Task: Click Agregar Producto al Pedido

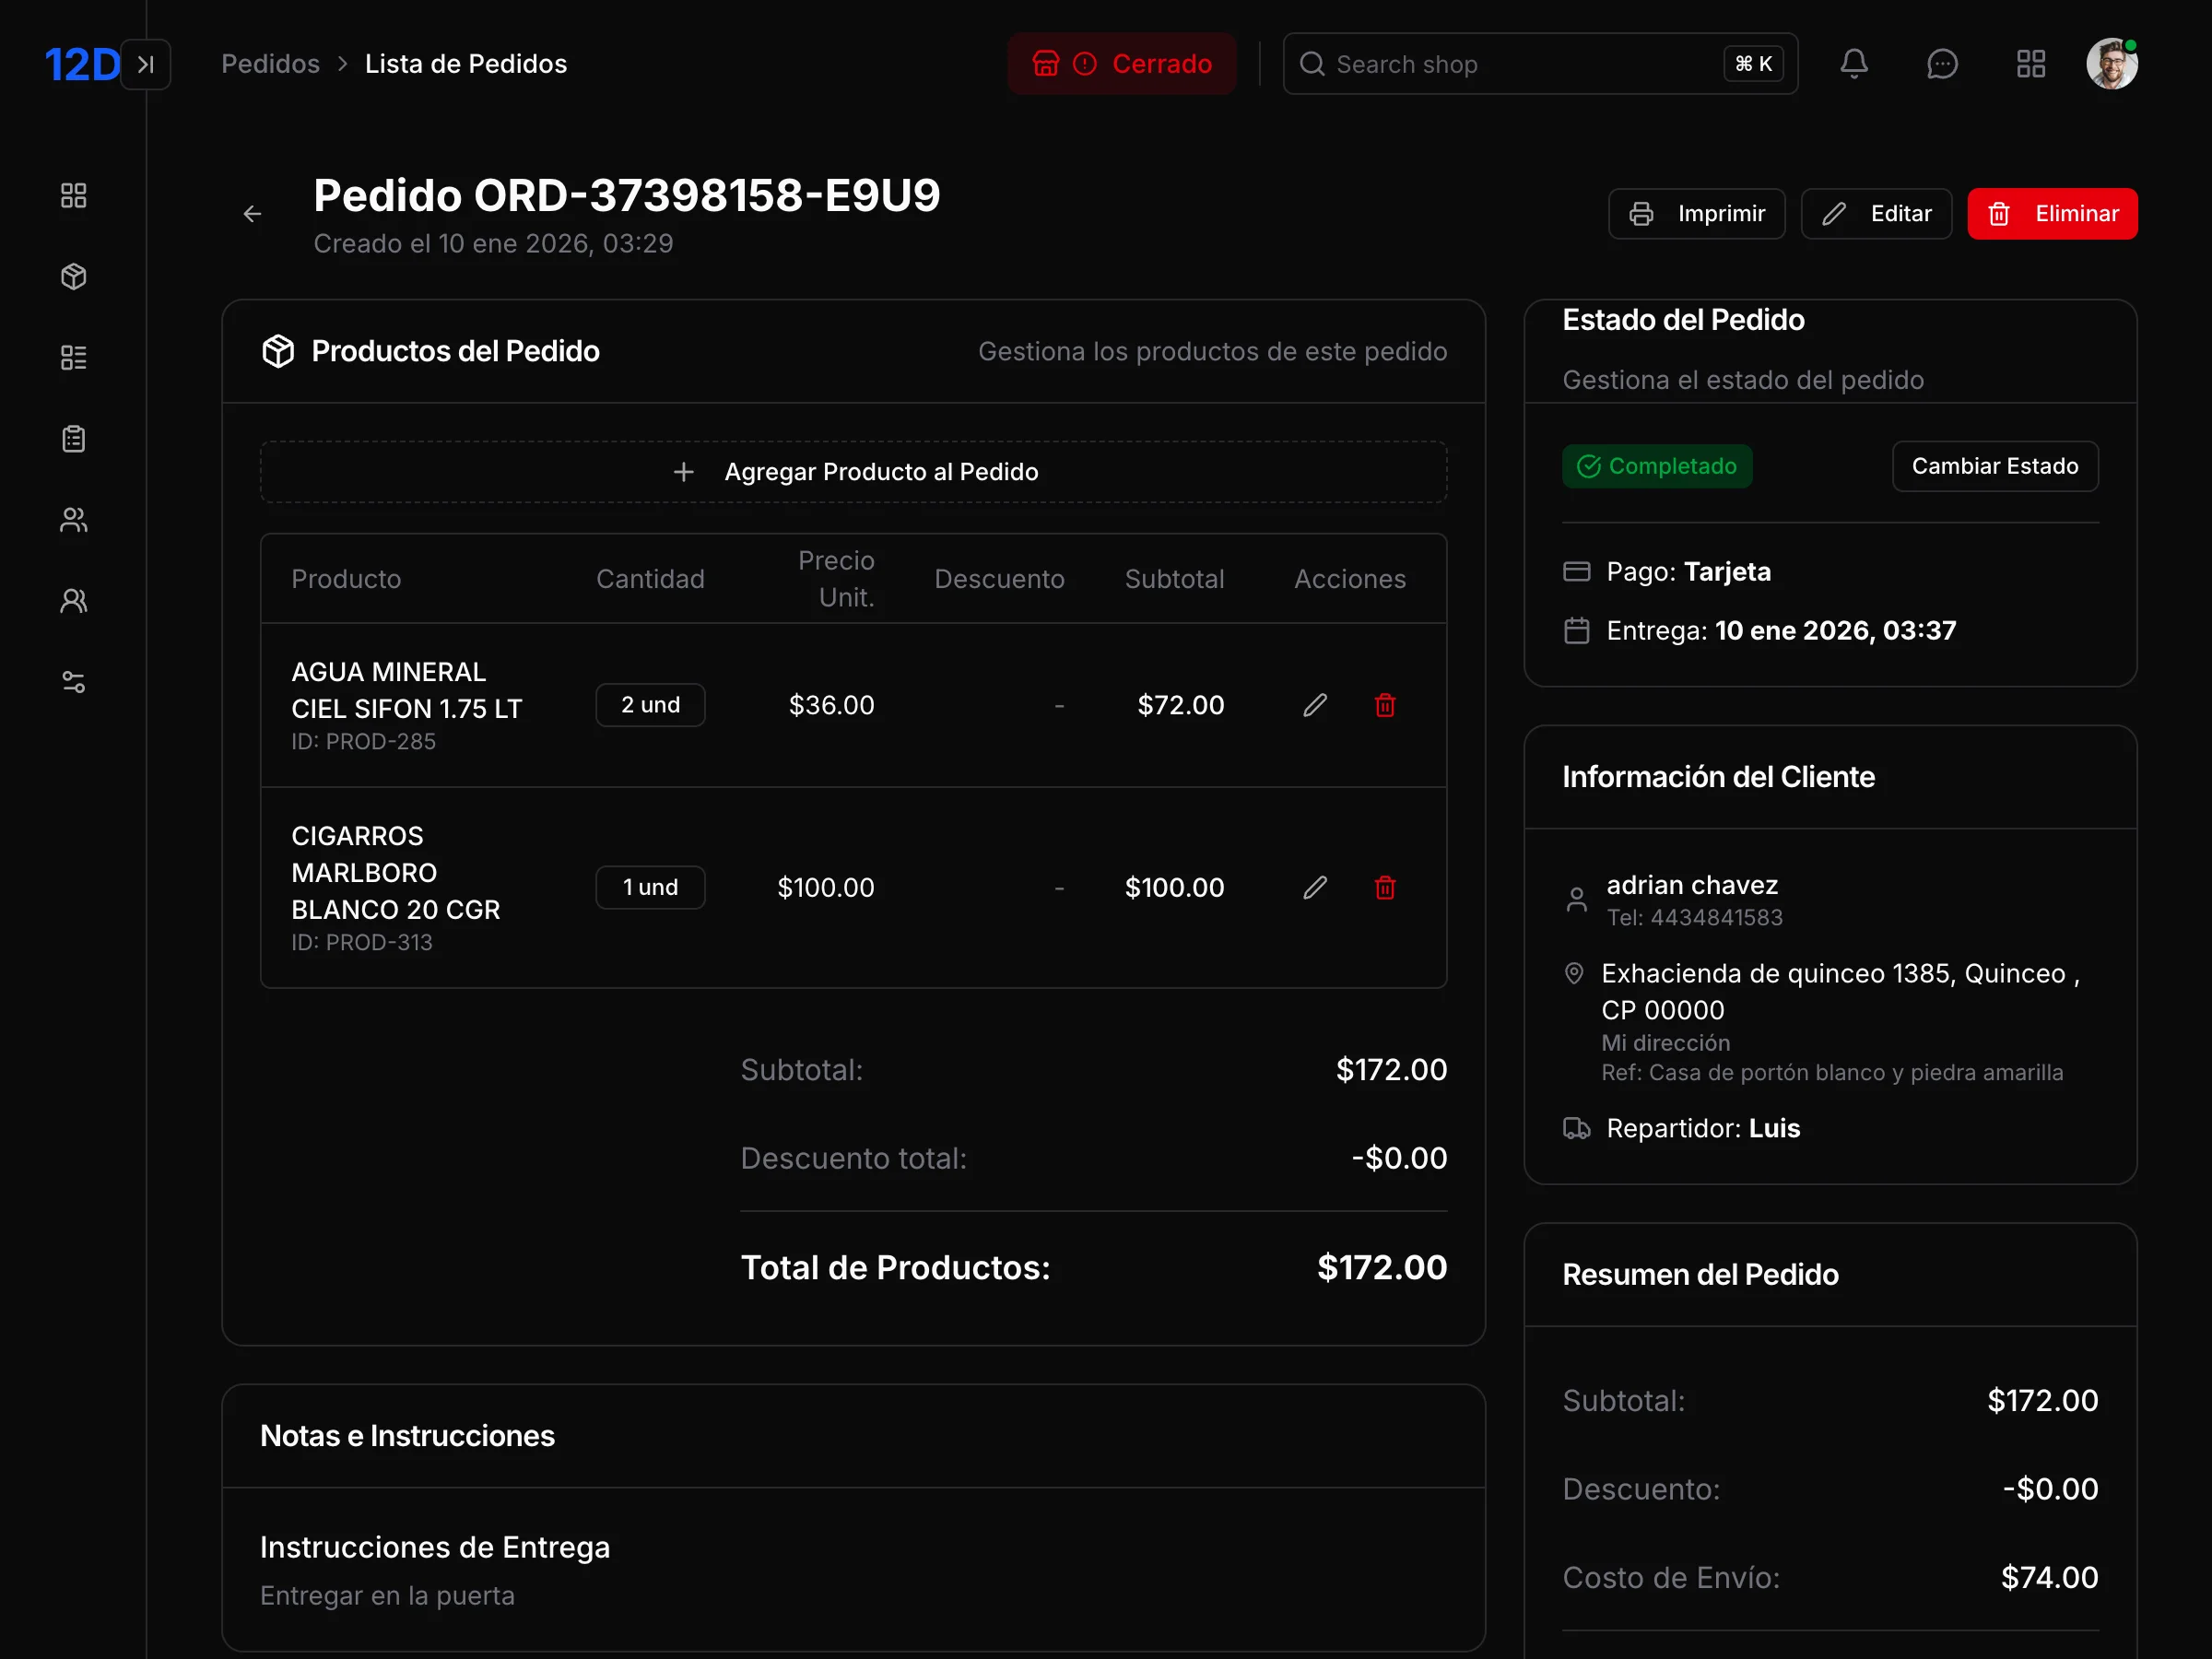Action: [853, 471]
